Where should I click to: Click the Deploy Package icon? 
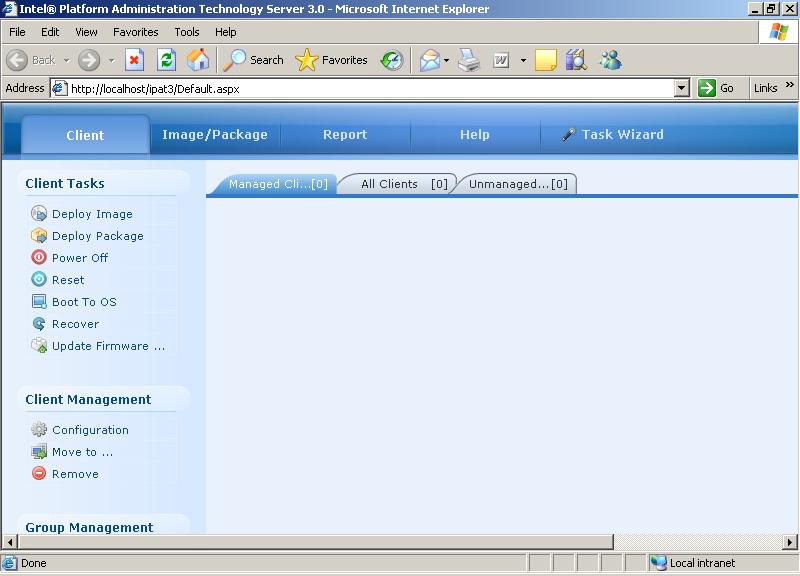pyautogui.click(x=39, y=236)
